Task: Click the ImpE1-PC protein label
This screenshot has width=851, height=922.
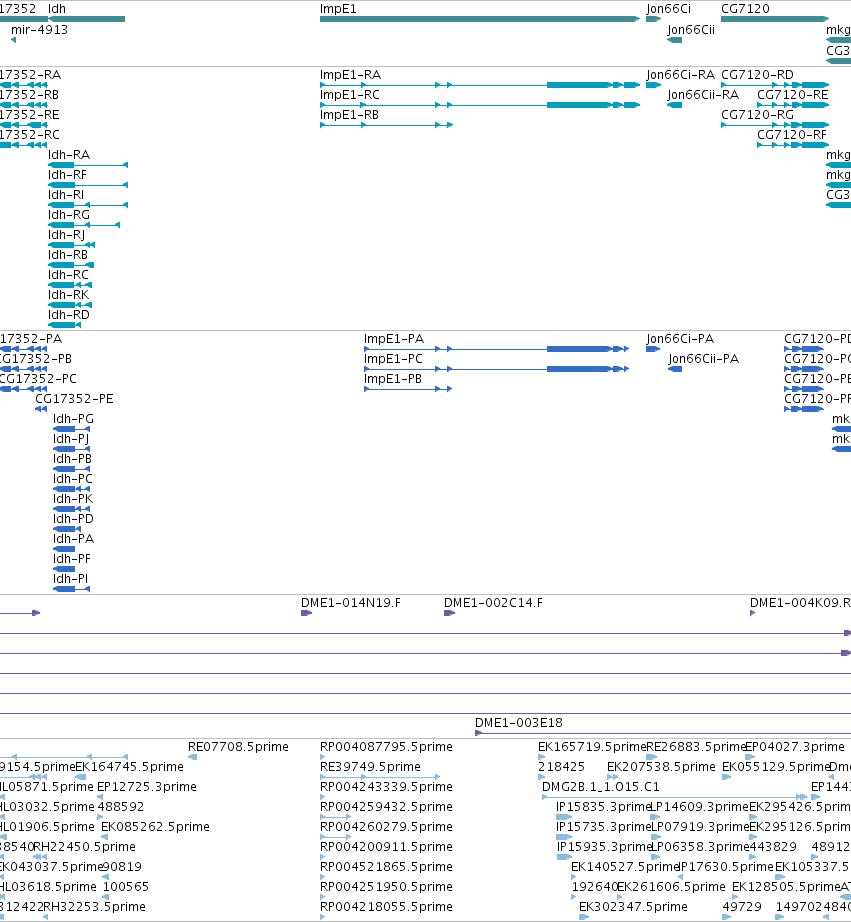Action: 393,359
